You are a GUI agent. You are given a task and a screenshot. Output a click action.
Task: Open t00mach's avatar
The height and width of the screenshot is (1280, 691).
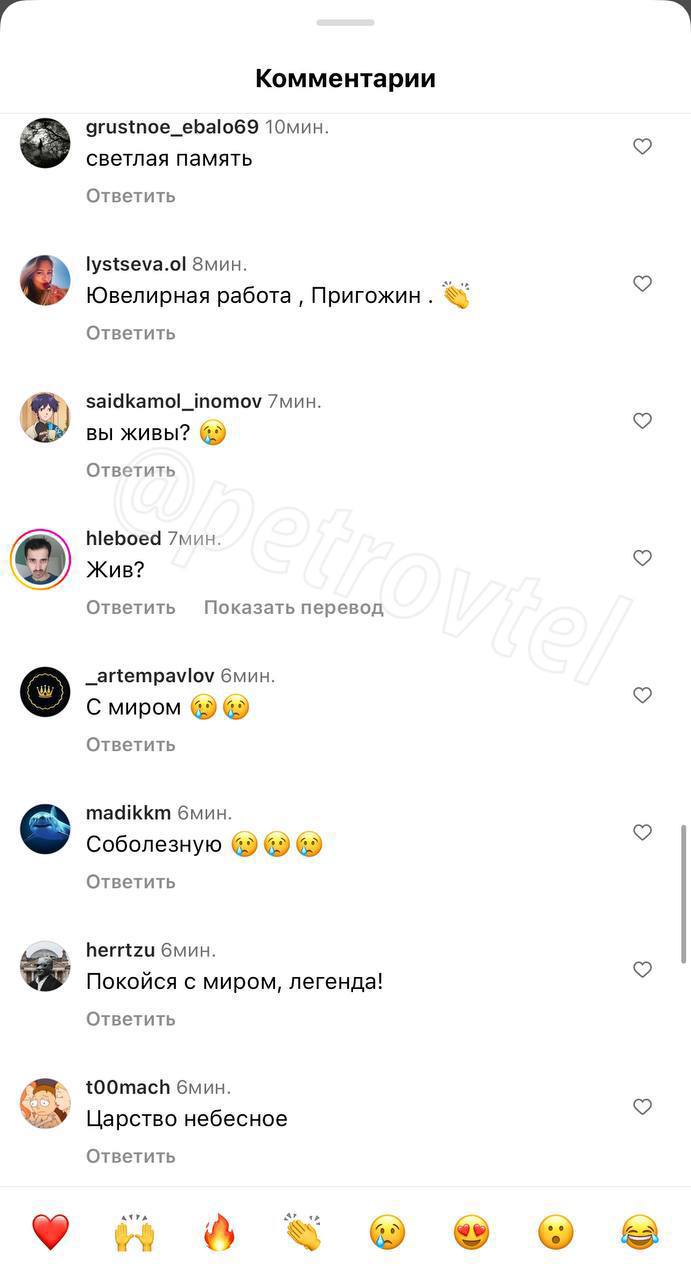pos(45,1103)
